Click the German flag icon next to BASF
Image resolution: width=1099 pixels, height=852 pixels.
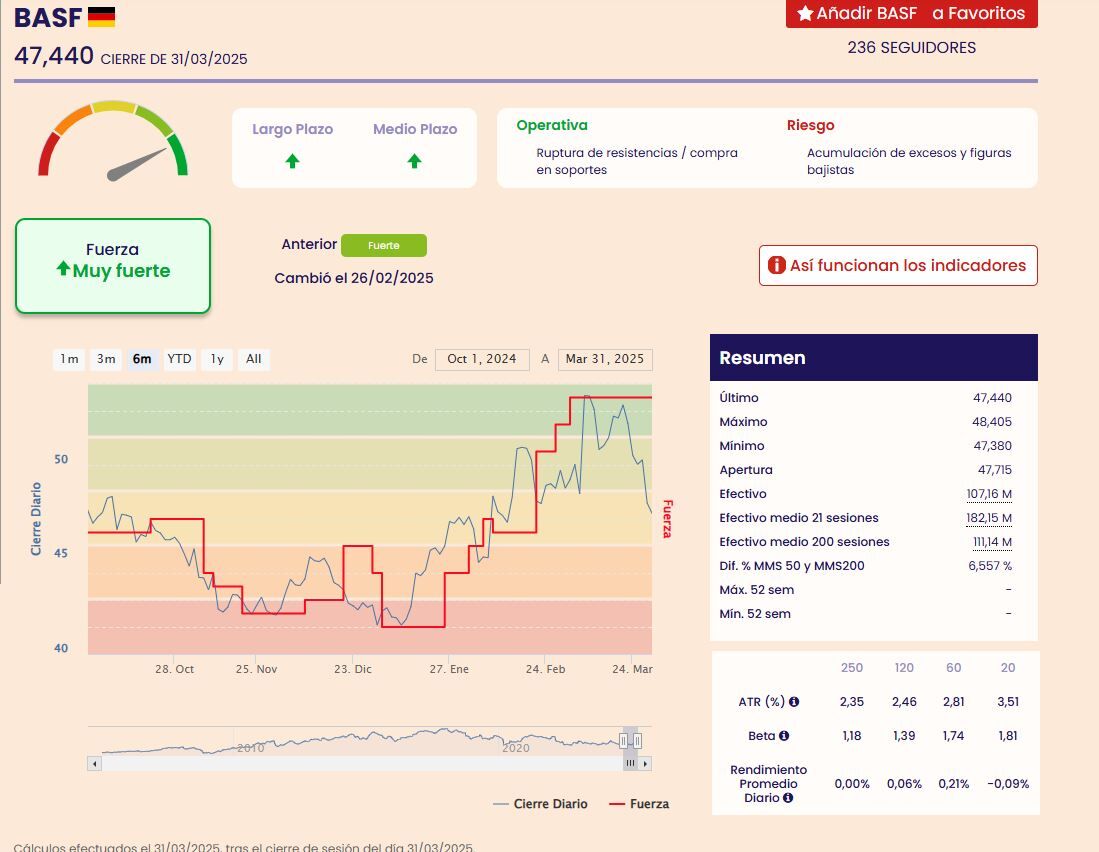click(102, 17)
